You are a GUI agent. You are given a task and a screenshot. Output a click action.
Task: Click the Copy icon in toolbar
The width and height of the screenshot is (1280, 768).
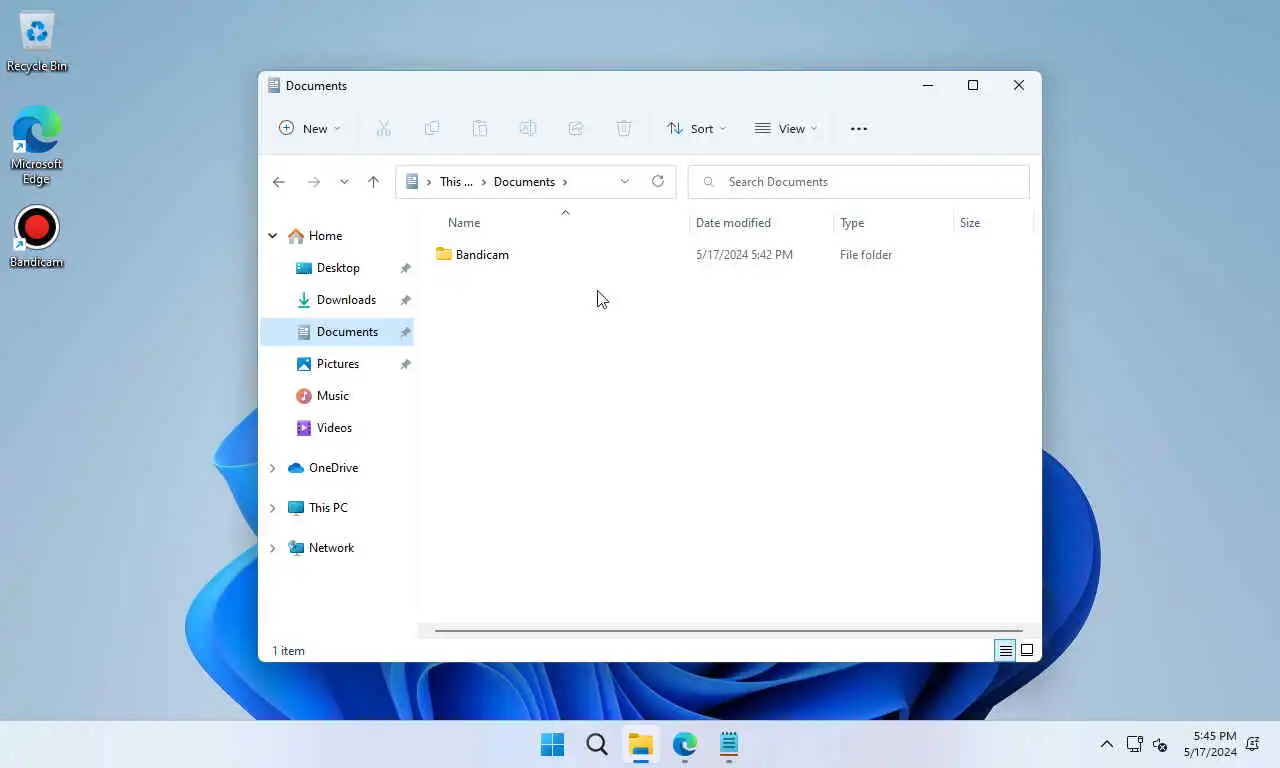click(432, 128)
